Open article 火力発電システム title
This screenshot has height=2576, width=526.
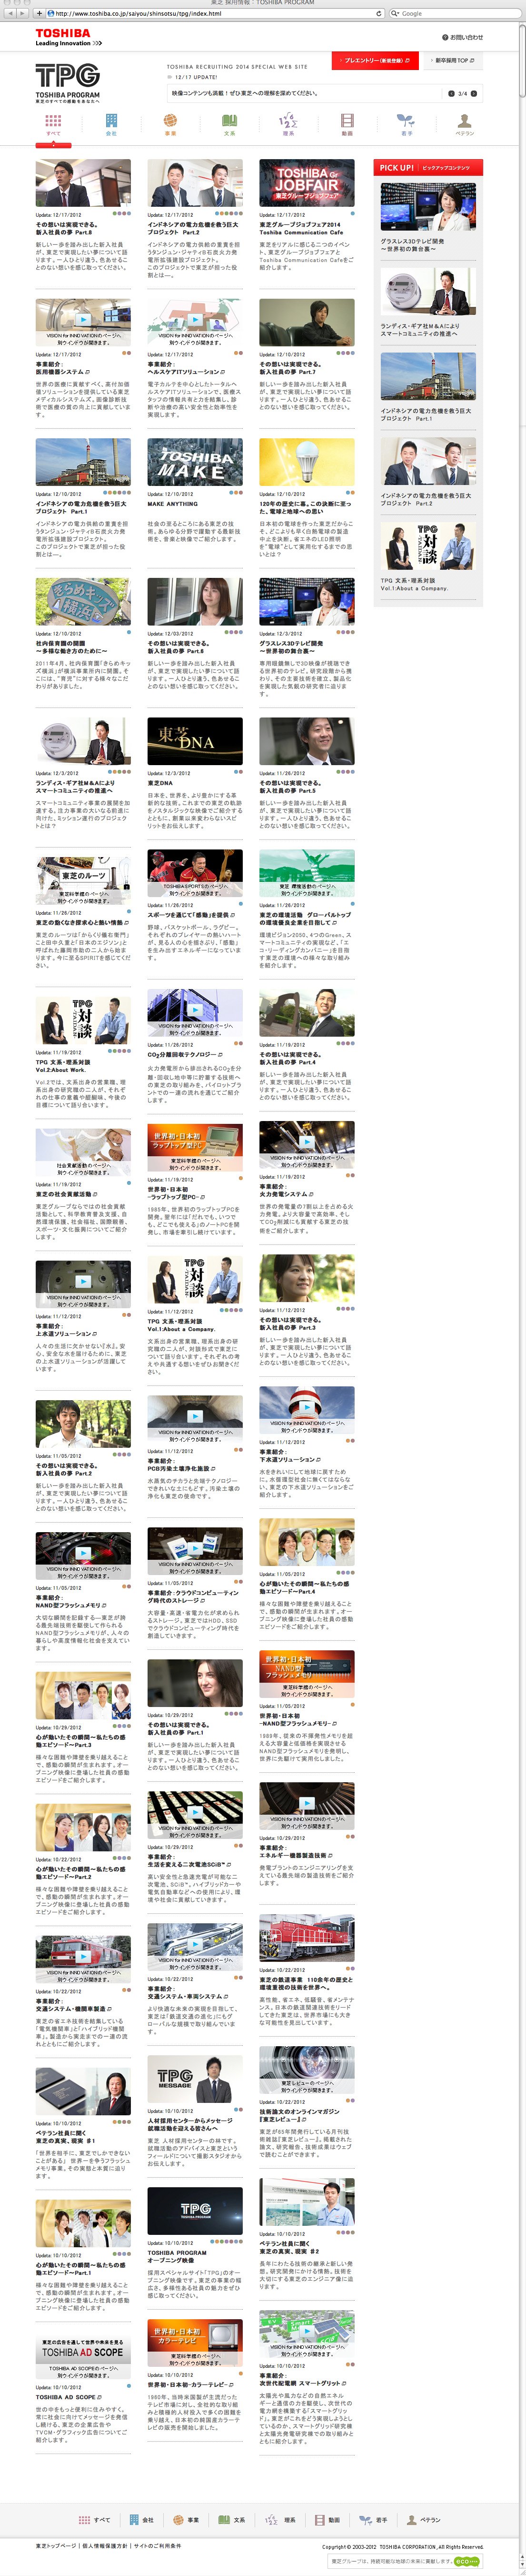[286, 1190]
